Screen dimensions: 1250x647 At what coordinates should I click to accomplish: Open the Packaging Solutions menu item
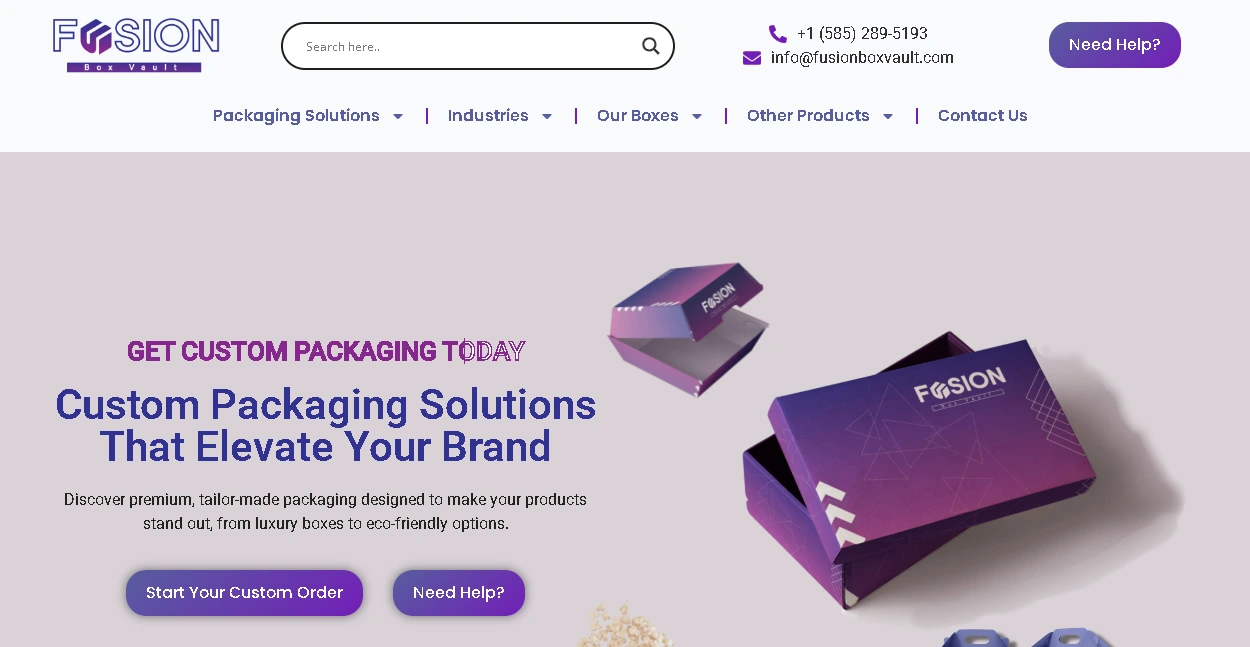coord(296,116)
